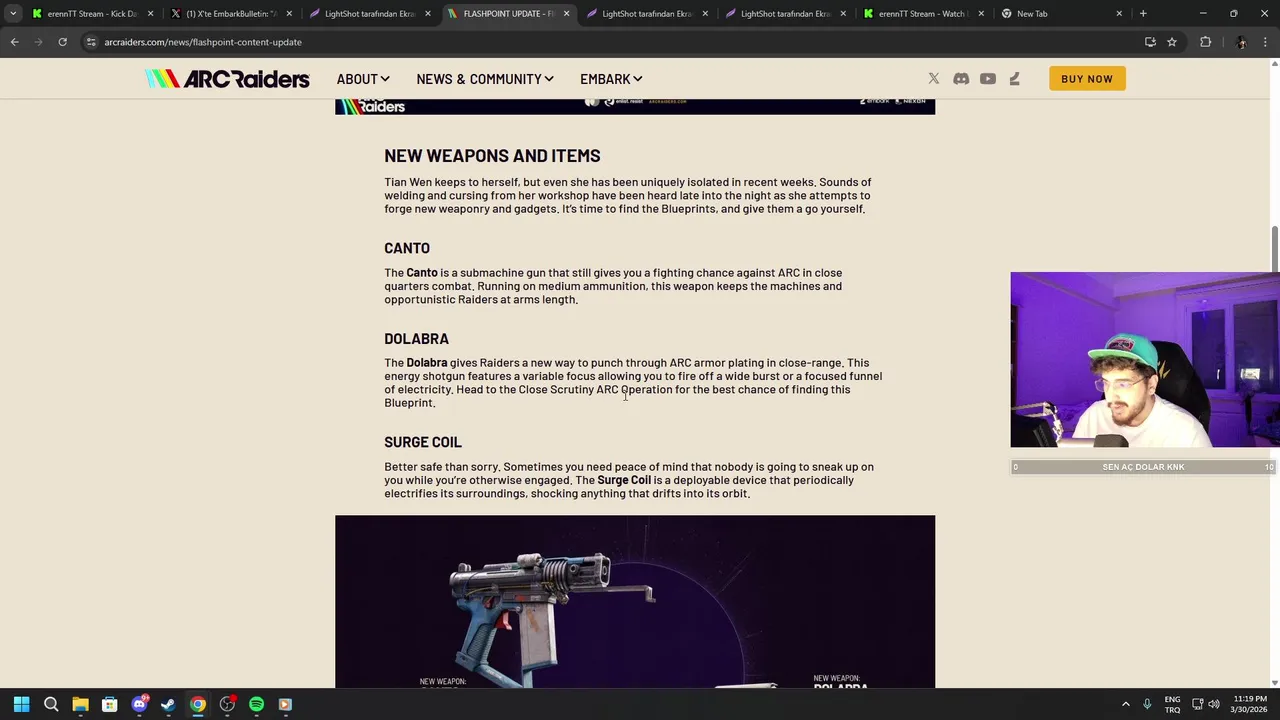Click the microphone icon in system tray
The height and width of the screenshot is (720, 1280).
[x=1147, y=704]
